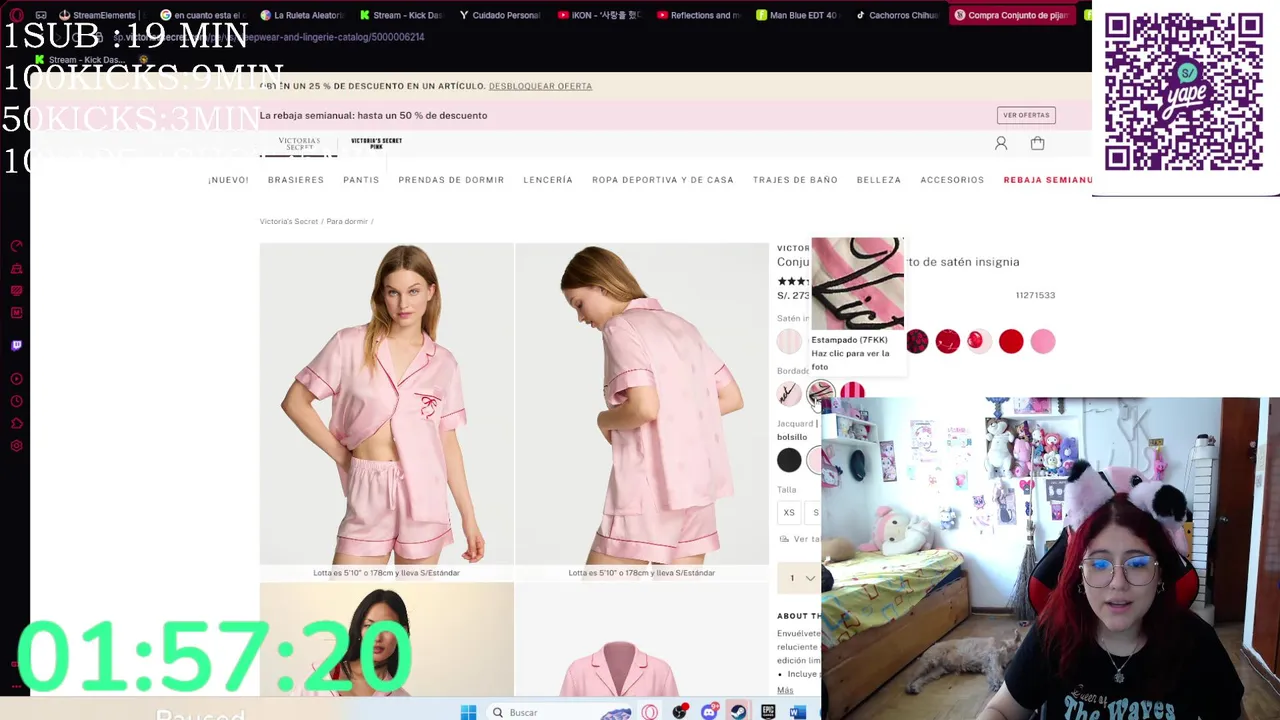The height and width of the screenshot is (720, 1280).
Task: Click the fabric close-up preview popup
Action: click(x=857, y=284)
